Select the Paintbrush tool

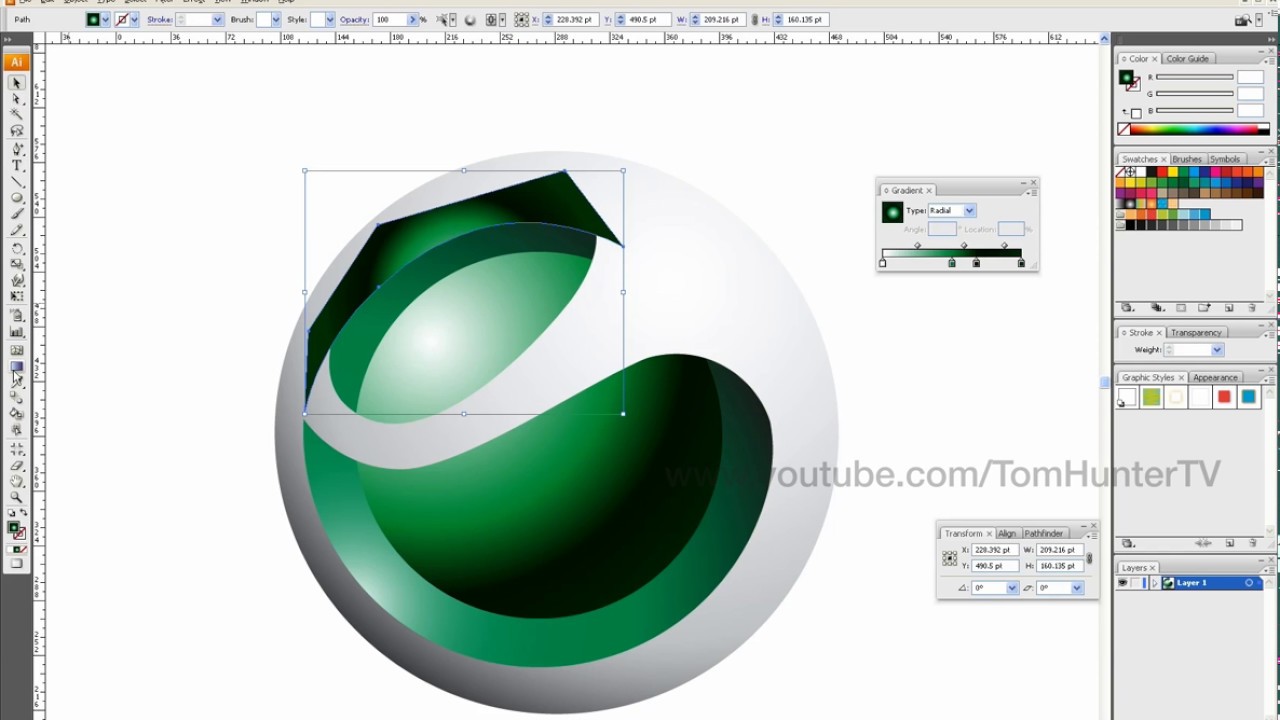coord(17,215)
